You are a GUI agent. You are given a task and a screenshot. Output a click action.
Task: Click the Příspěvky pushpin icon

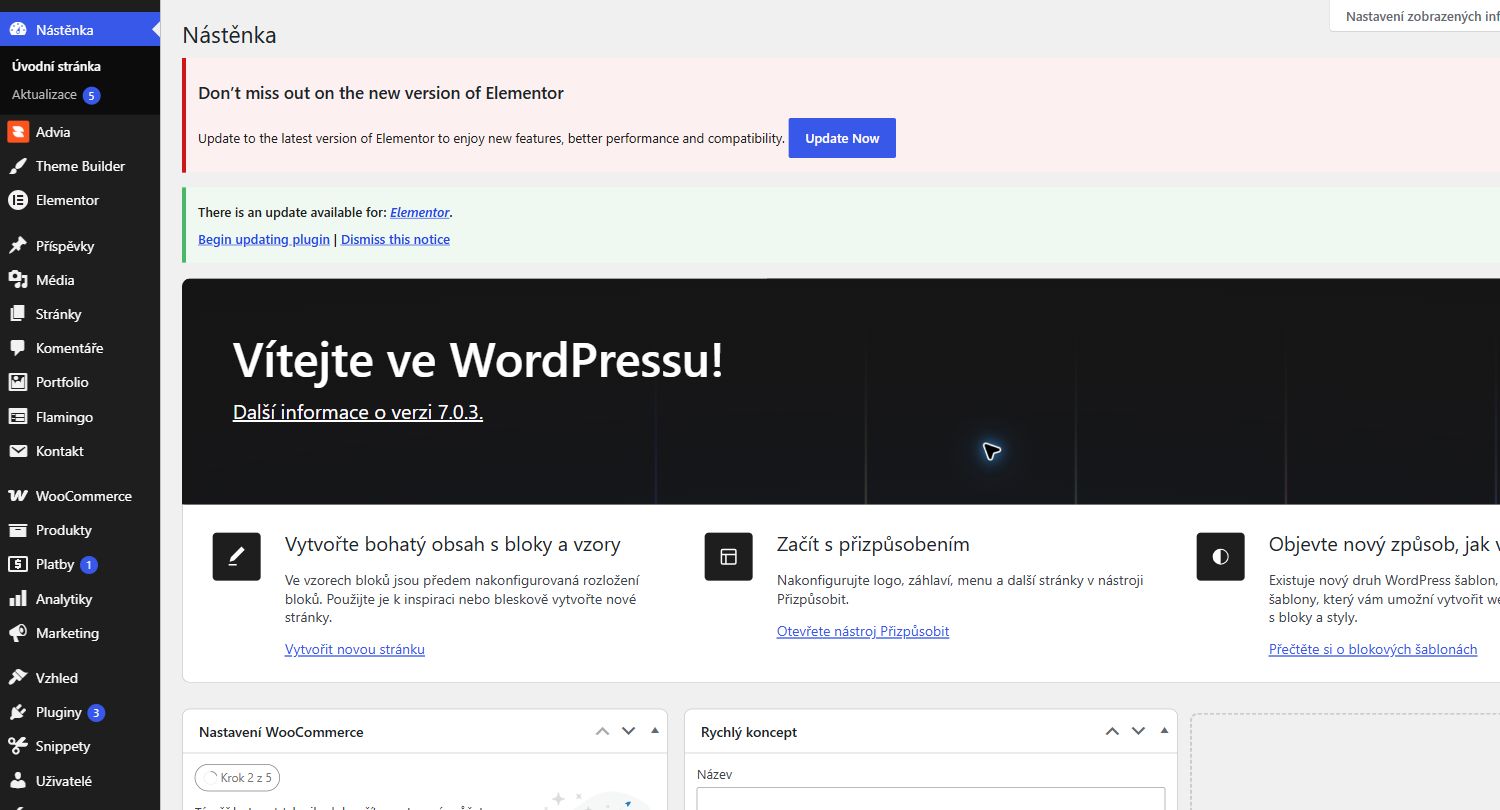(18, 246)
